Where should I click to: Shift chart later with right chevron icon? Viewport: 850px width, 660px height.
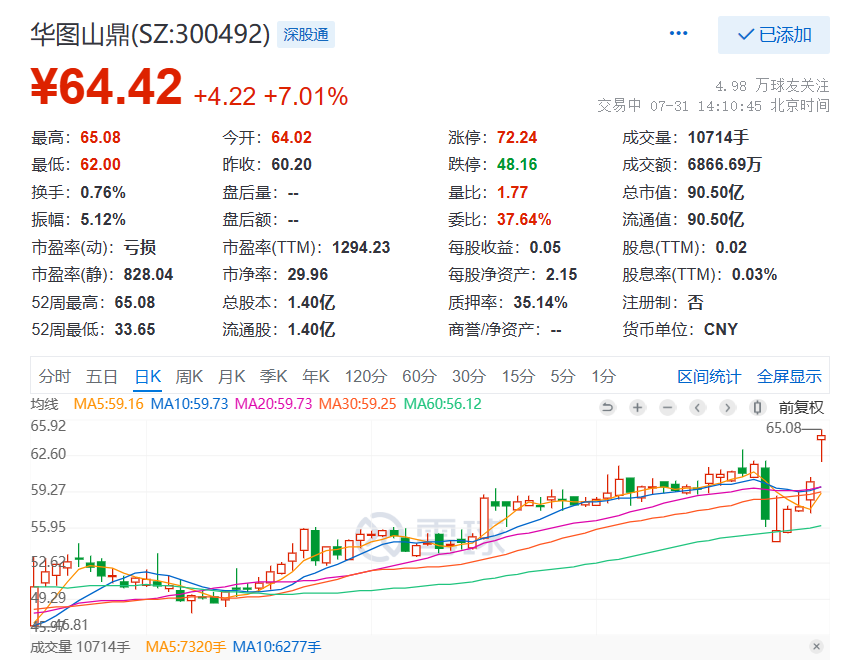click(727, 407)
